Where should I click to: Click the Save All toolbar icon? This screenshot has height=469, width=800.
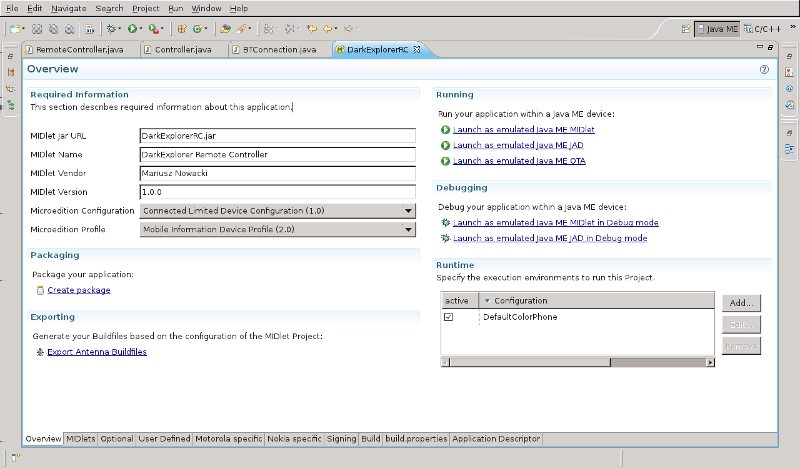(53, 29)
